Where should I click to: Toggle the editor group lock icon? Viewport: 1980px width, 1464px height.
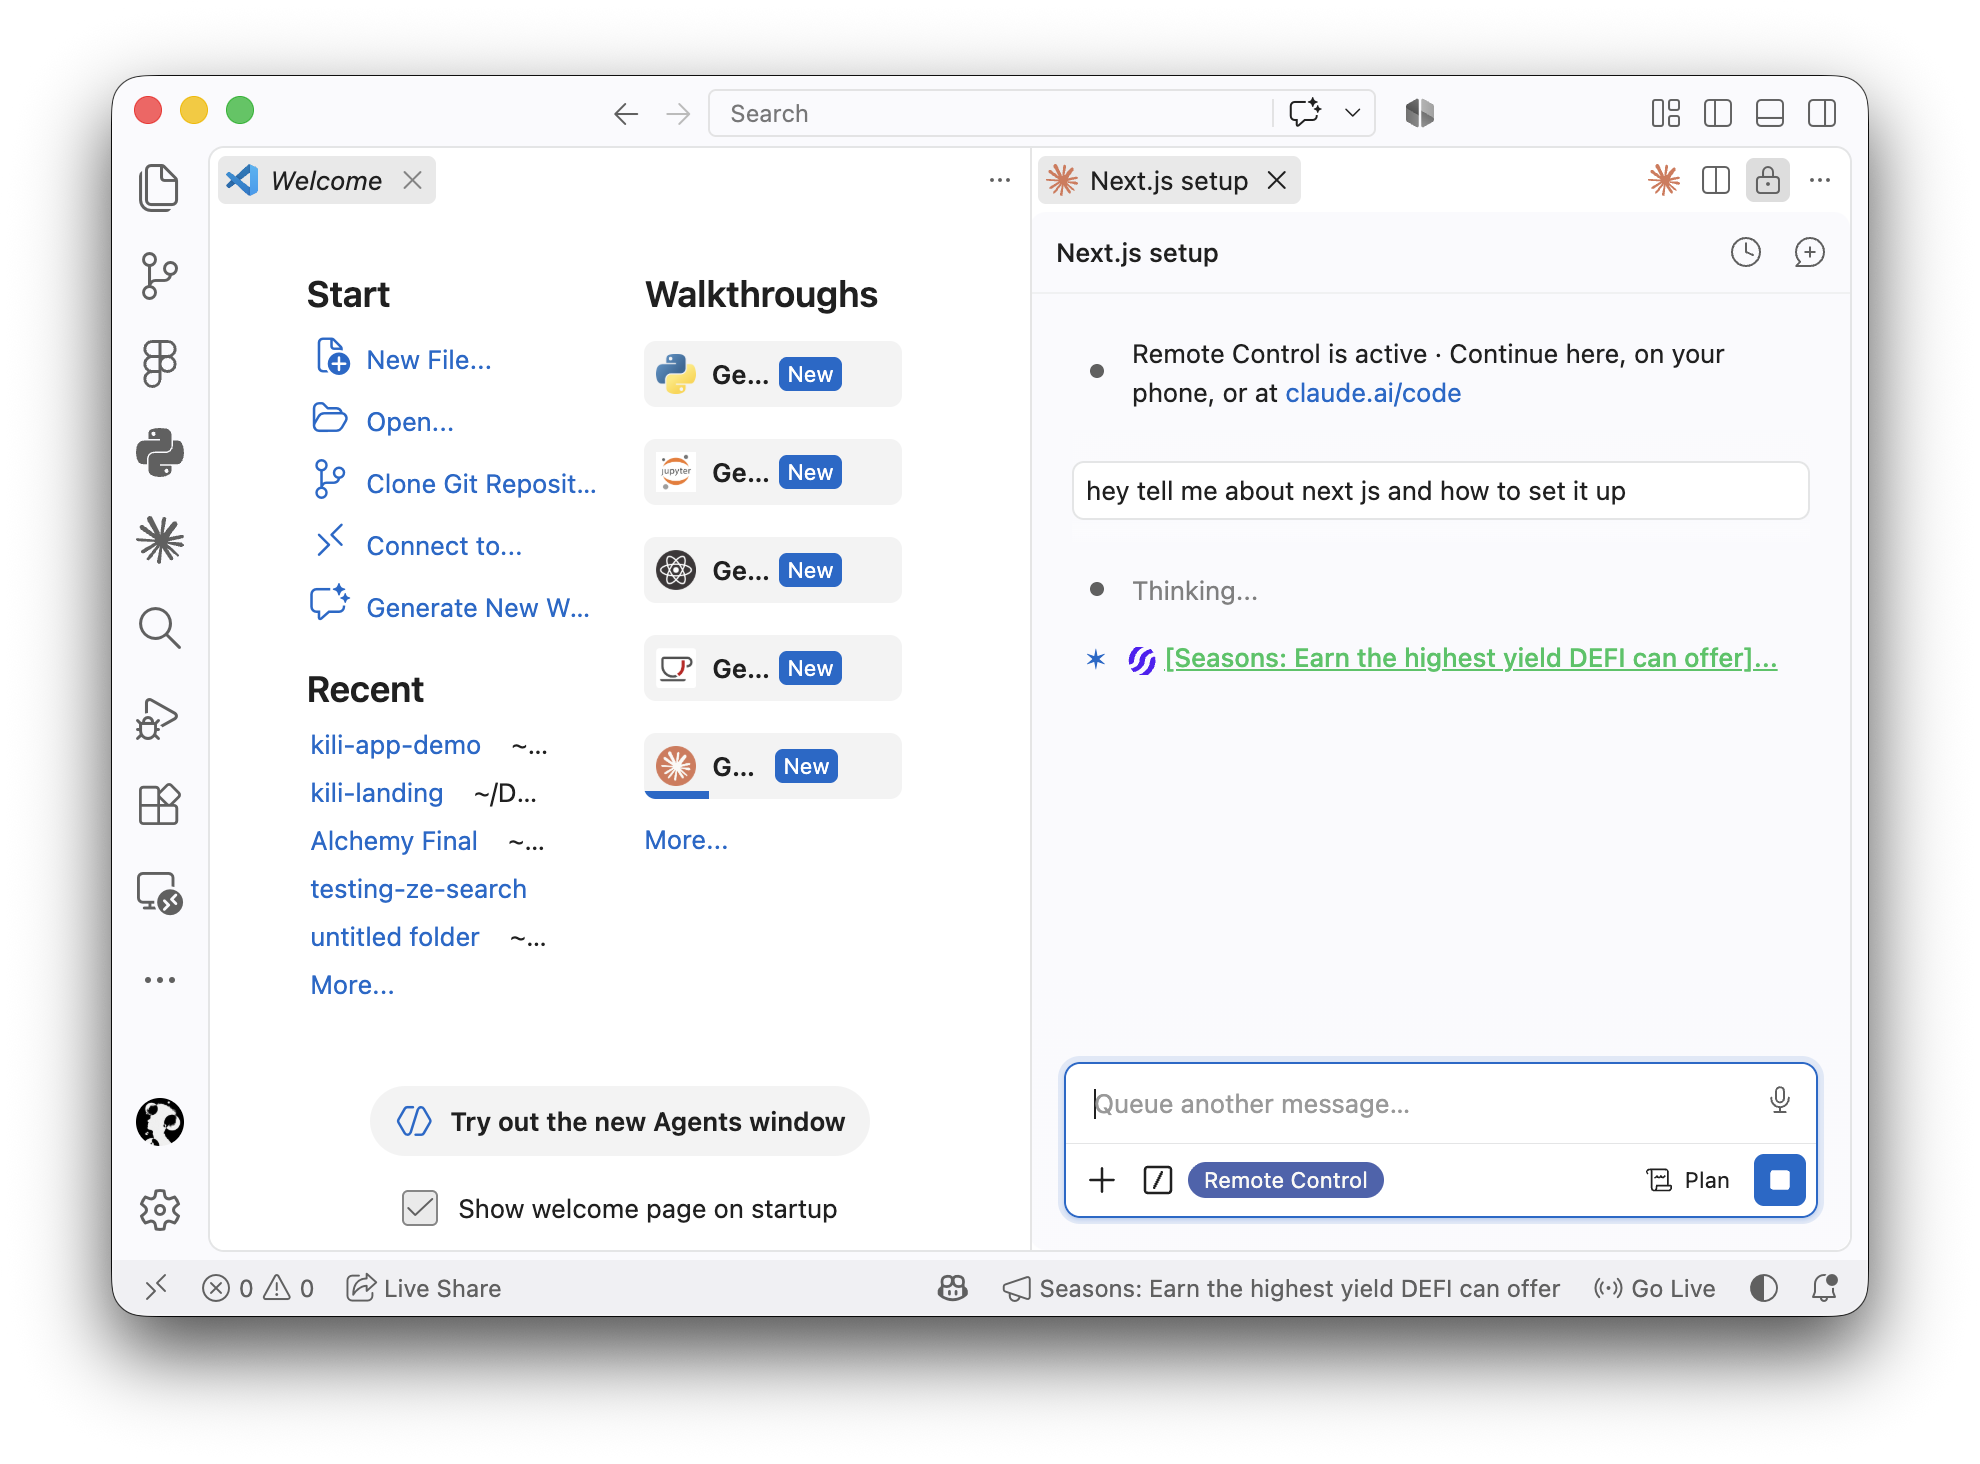pos(1768,180)
